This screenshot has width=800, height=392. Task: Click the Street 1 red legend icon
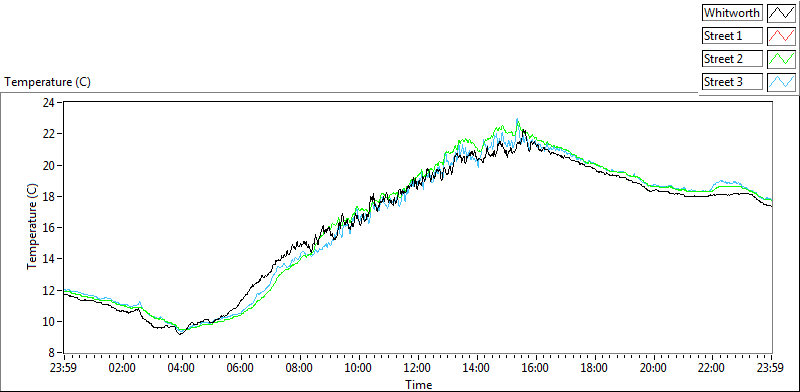pos(781,36)
